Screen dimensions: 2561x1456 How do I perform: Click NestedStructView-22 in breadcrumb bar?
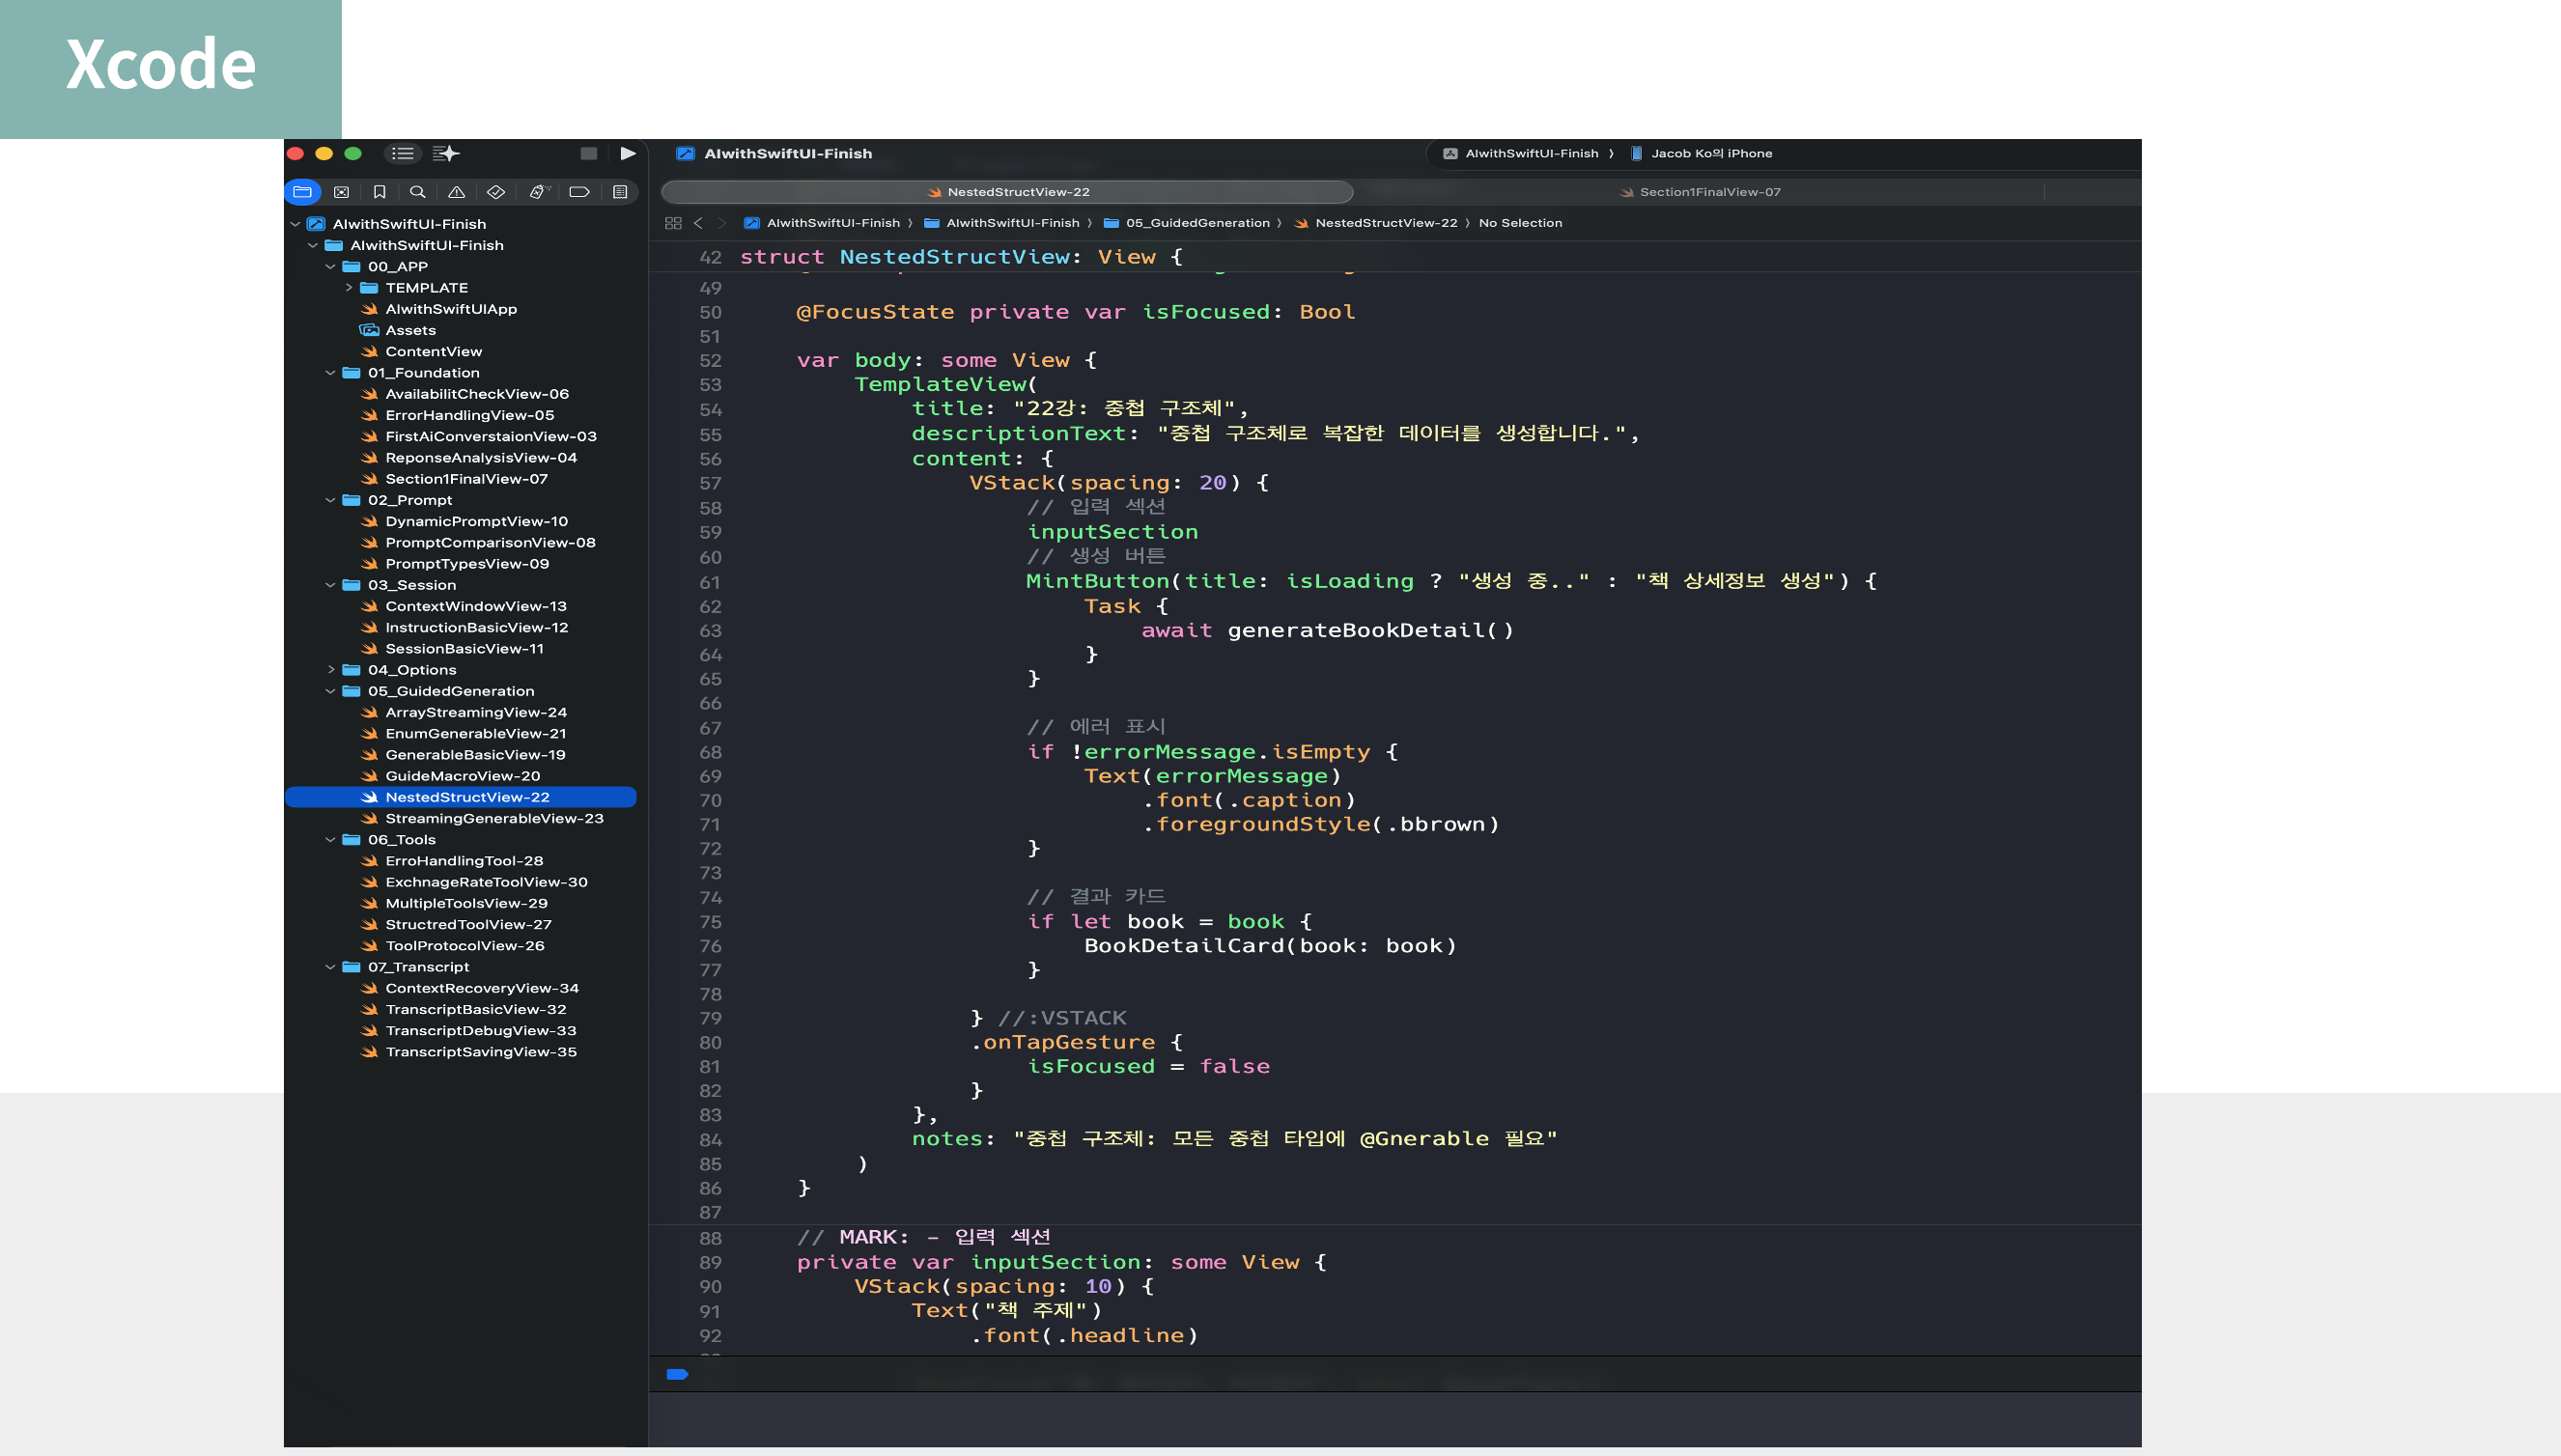click(1376, 223)
